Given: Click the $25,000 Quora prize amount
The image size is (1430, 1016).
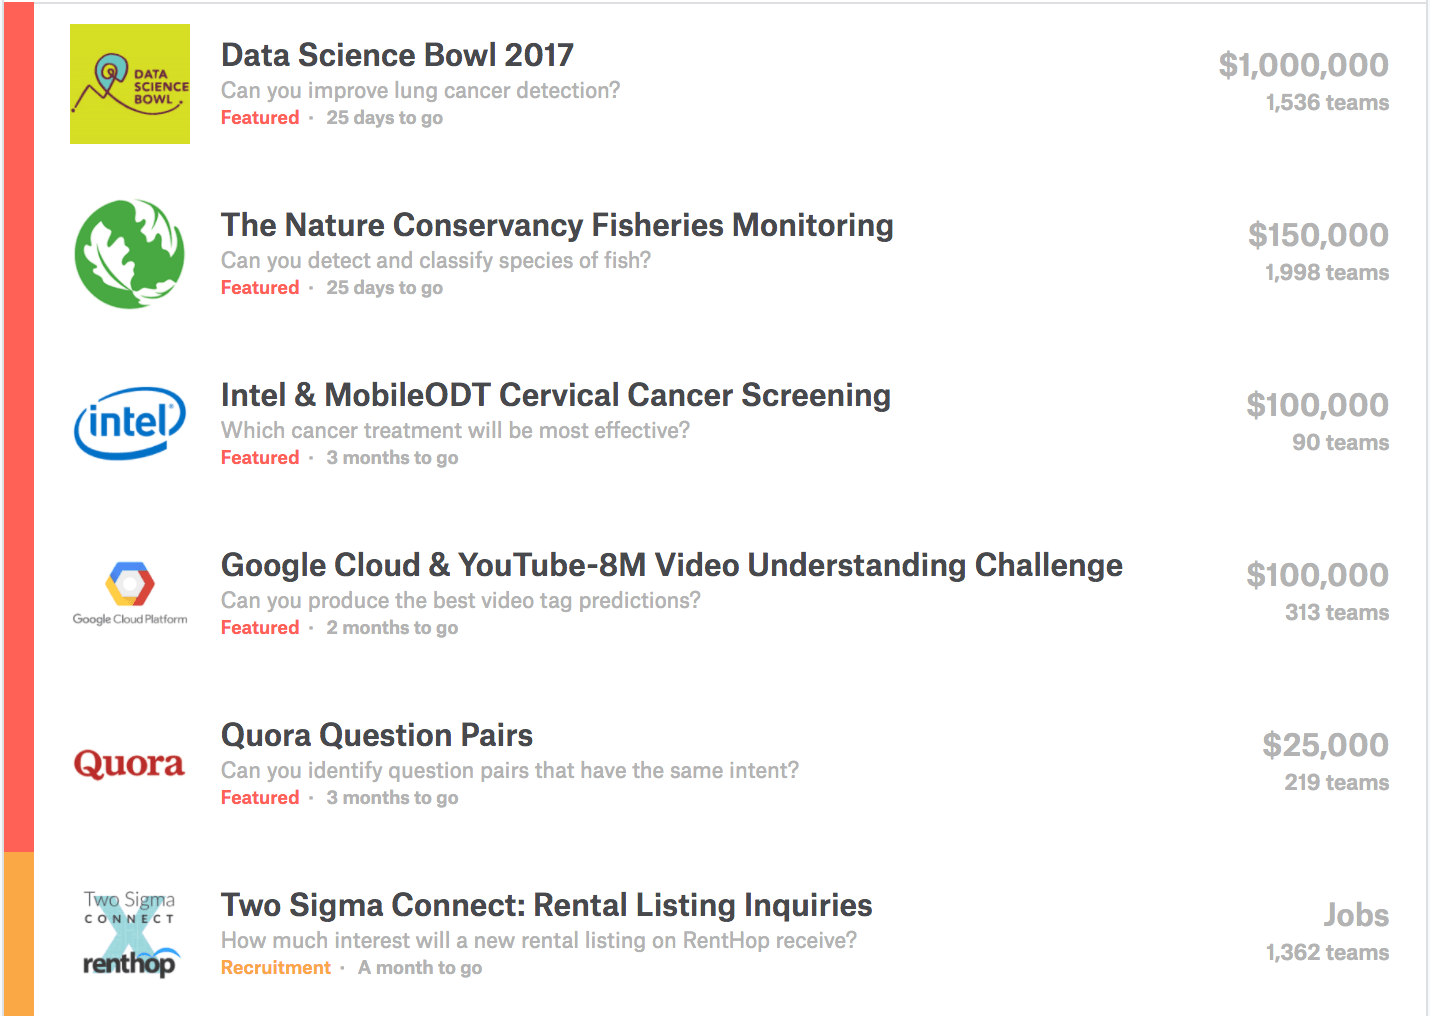Looking at the screenshot, I should pos(1325,745).
